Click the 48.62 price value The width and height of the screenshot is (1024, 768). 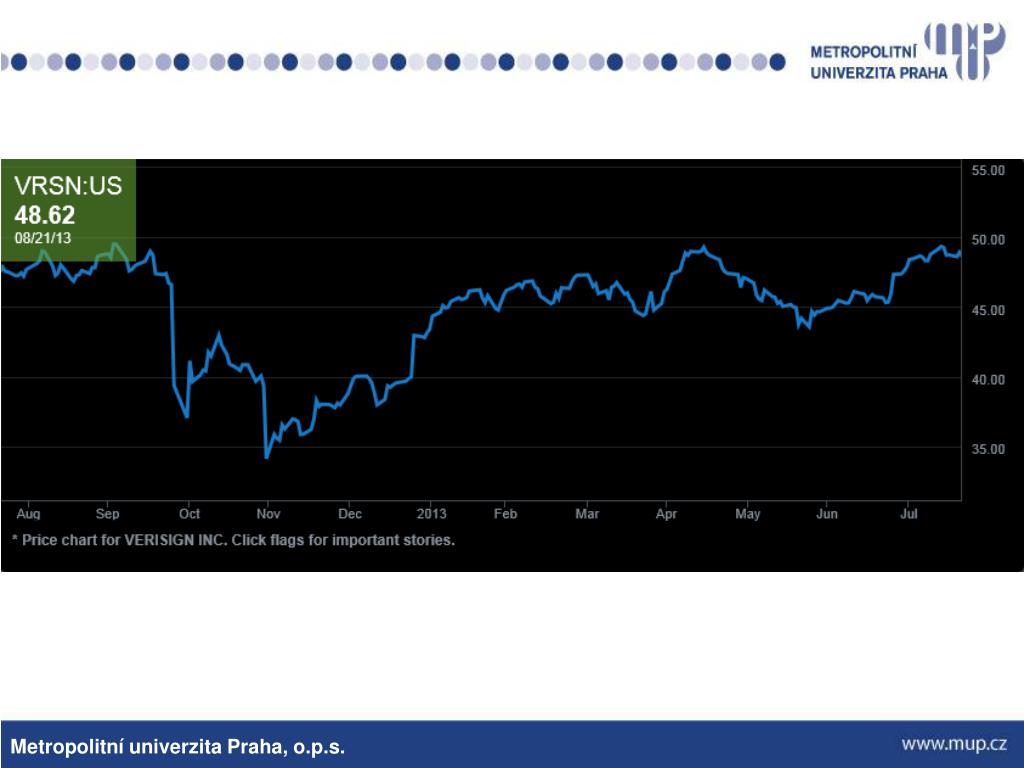44,216
